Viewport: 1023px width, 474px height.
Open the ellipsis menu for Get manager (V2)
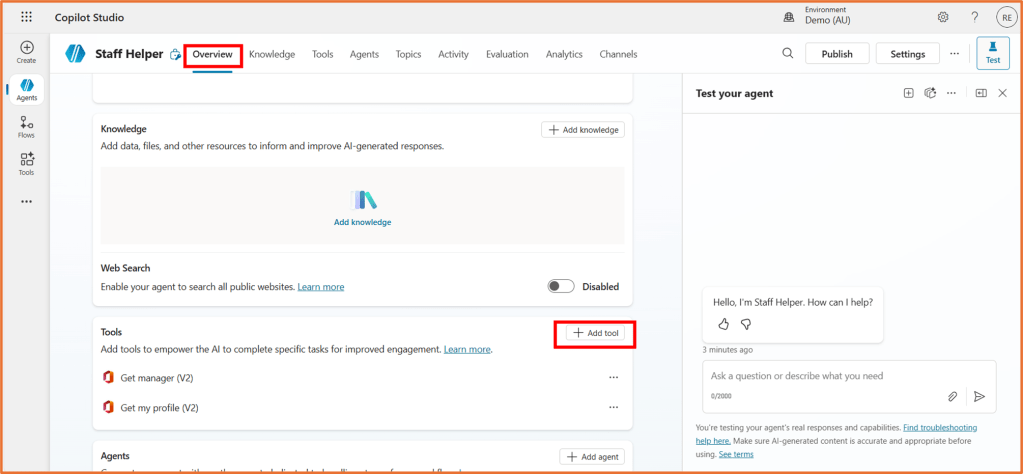click(x=613, y=378)
